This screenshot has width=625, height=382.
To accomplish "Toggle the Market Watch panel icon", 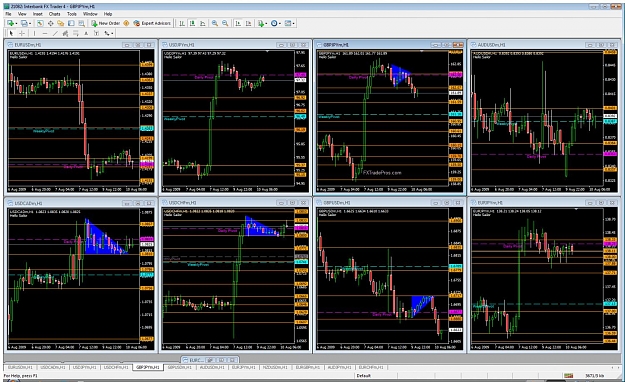I will tap(40, 23).
